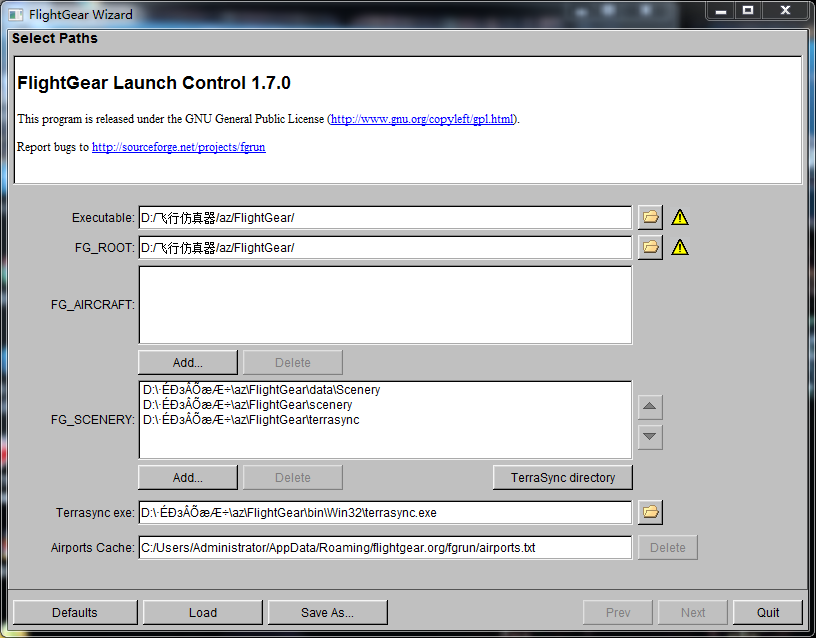The height and width of the screenshot is (638, 816).
Task: Advance with the Next button
Action: pos(693,613)
